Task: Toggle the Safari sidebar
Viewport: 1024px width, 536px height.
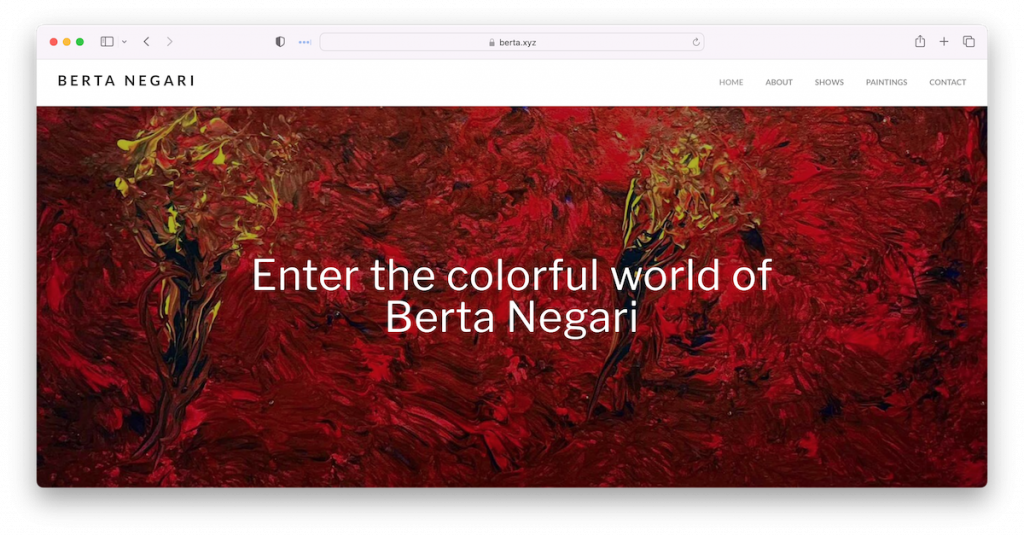Action: coord(107,42)
